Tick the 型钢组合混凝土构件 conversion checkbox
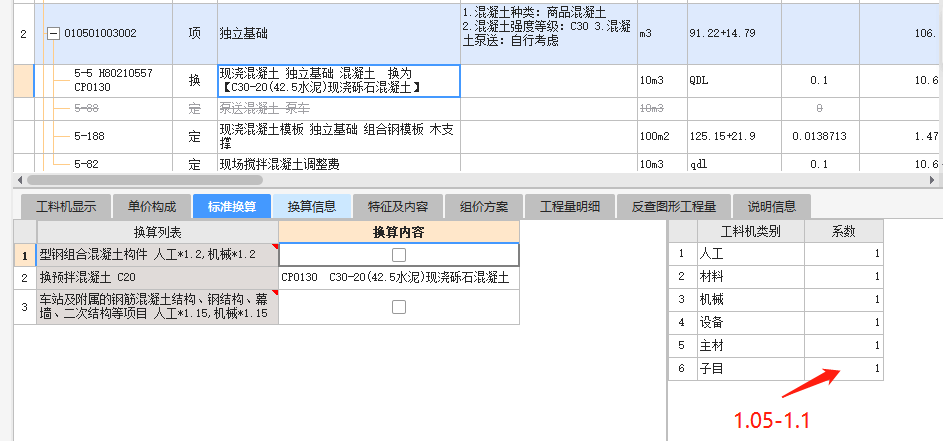The image size is (943, 441). click(x=399, y=255)
